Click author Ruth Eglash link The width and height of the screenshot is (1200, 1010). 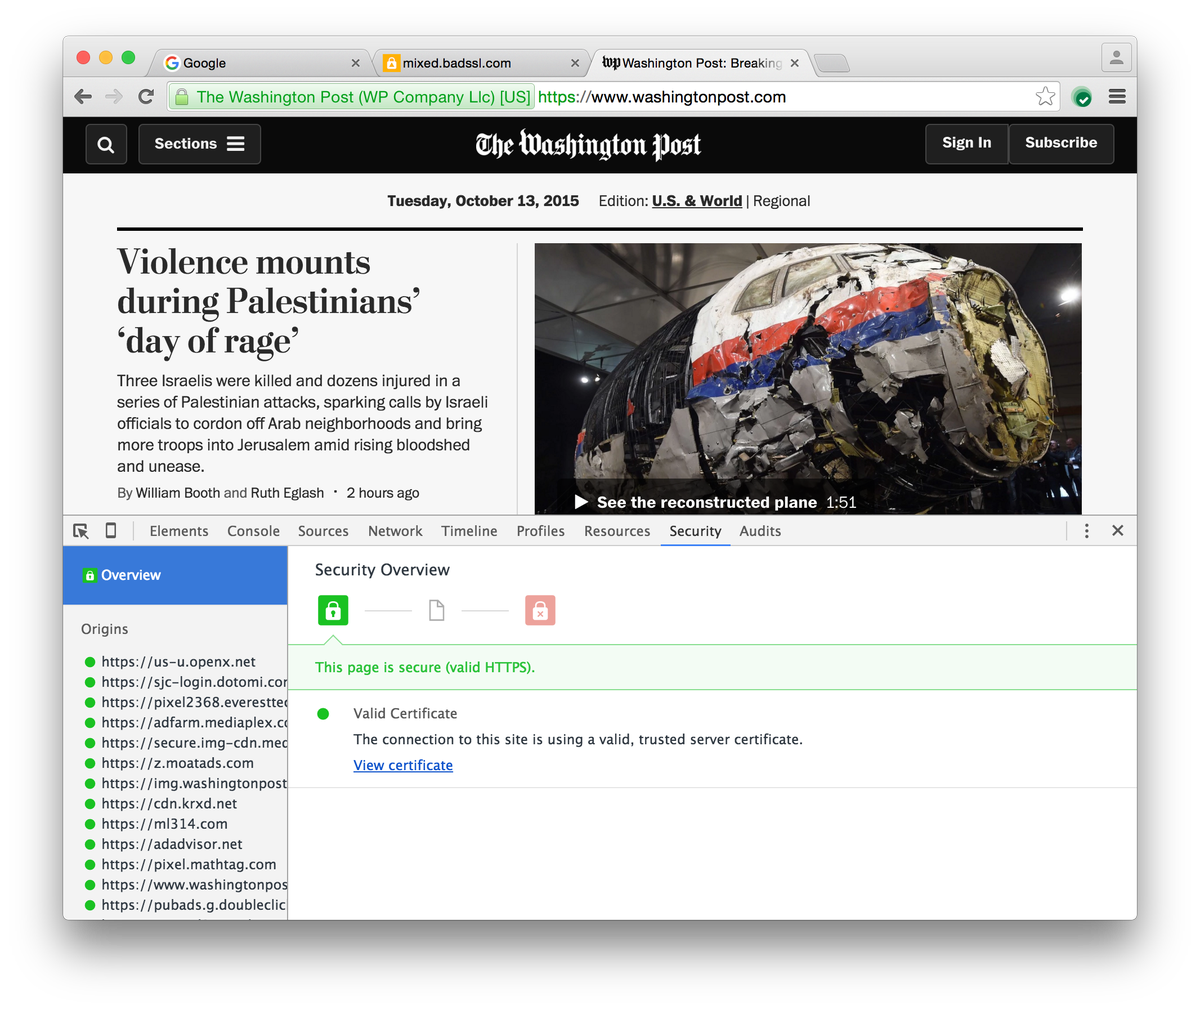coord(287,493)
